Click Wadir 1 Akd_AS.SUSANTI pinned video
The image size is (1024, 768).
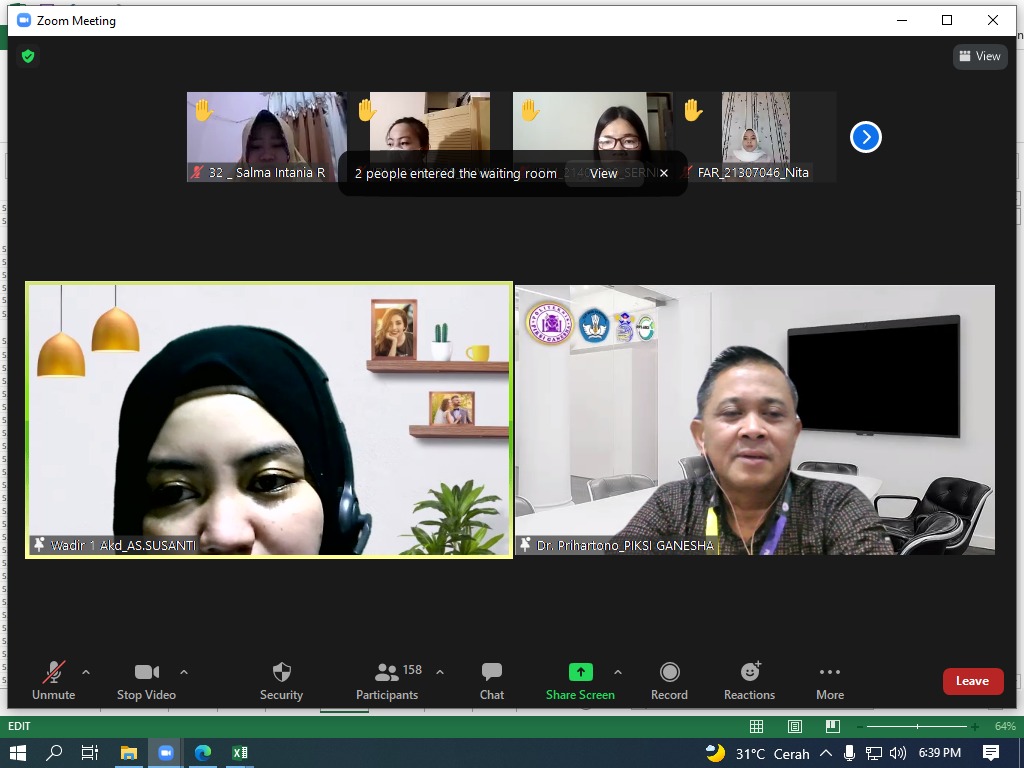pyautogui.click(x=269, y=419)
